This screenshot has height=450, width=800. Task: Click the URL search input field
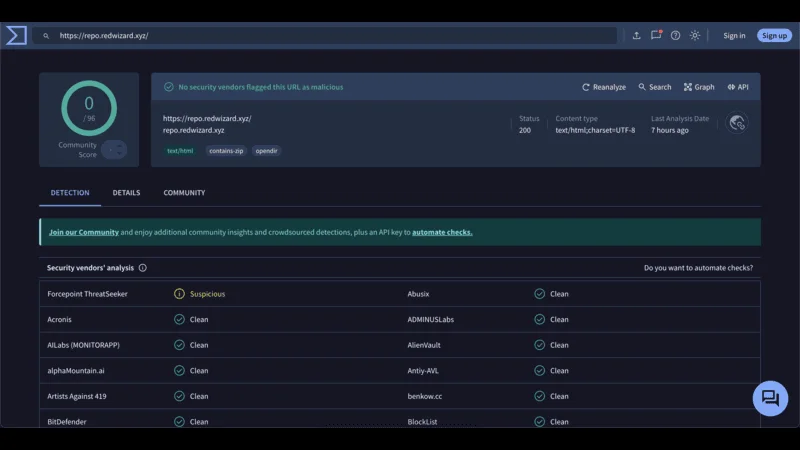pyautogui.click(x=324, y=36)
